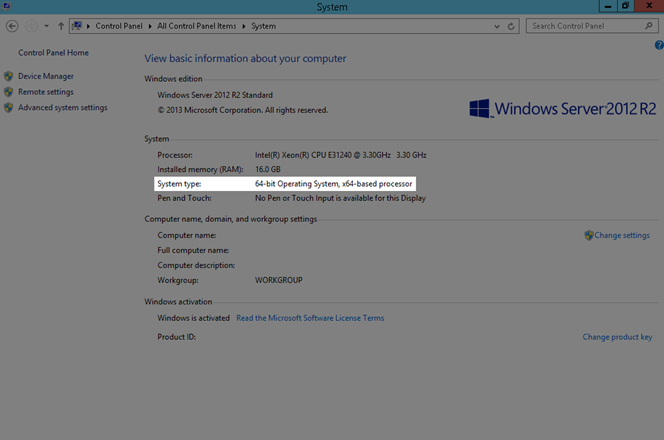The height and width of the screenshot is (440, 664).
Task: Click the shield icon beside Change settings
Action: pyautogui.click(x=589, y=235)
